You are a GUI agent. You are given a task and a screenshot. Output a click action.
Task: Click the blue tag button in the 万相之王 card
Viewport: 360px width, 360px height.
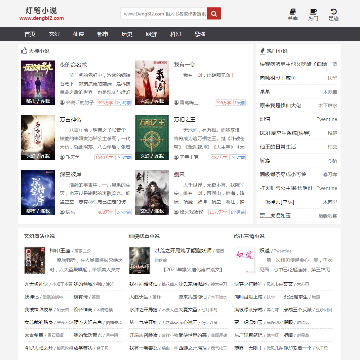(238, 157)
